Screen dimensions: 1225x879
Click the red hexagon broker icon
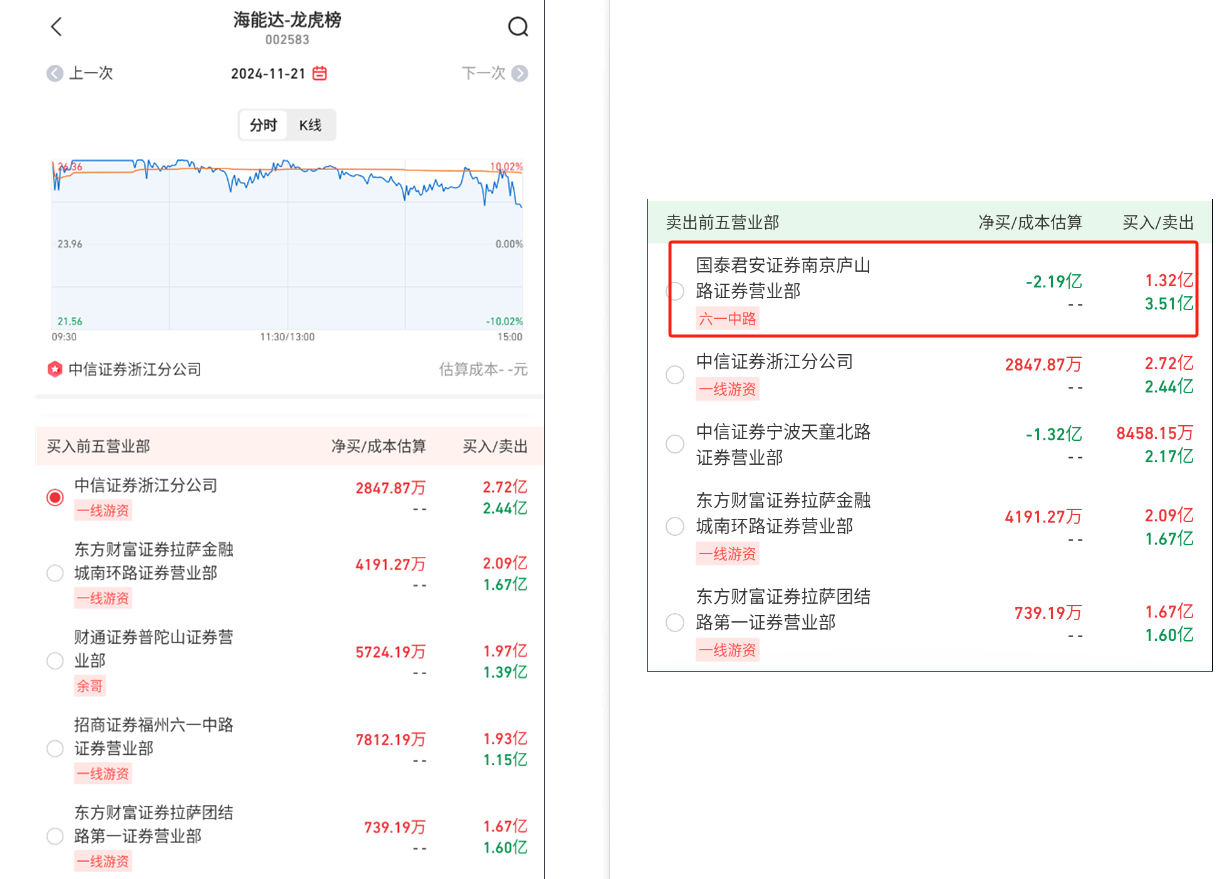tap(55, 369)
